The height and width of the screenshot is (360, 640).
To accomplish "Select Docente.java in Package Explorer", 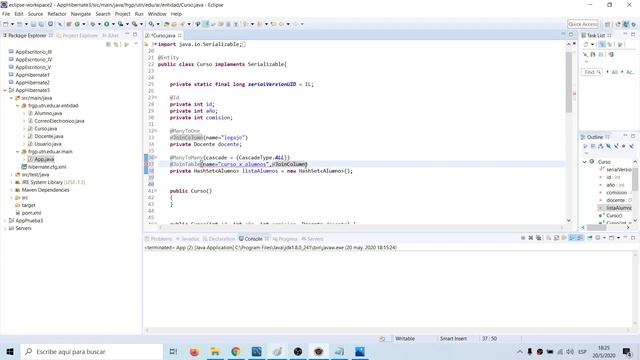I will click(x=49, y=136).
